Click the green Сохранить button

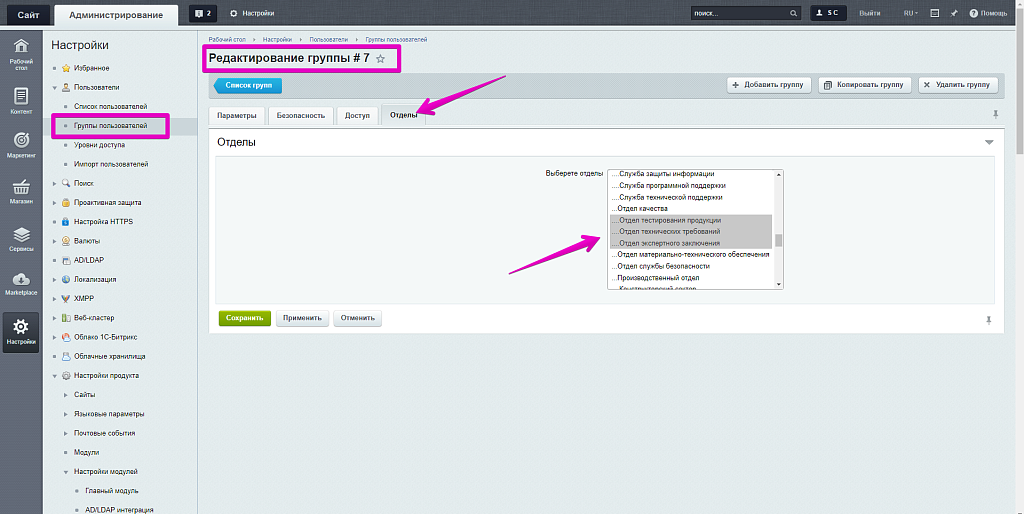click(x=244, y=318)
